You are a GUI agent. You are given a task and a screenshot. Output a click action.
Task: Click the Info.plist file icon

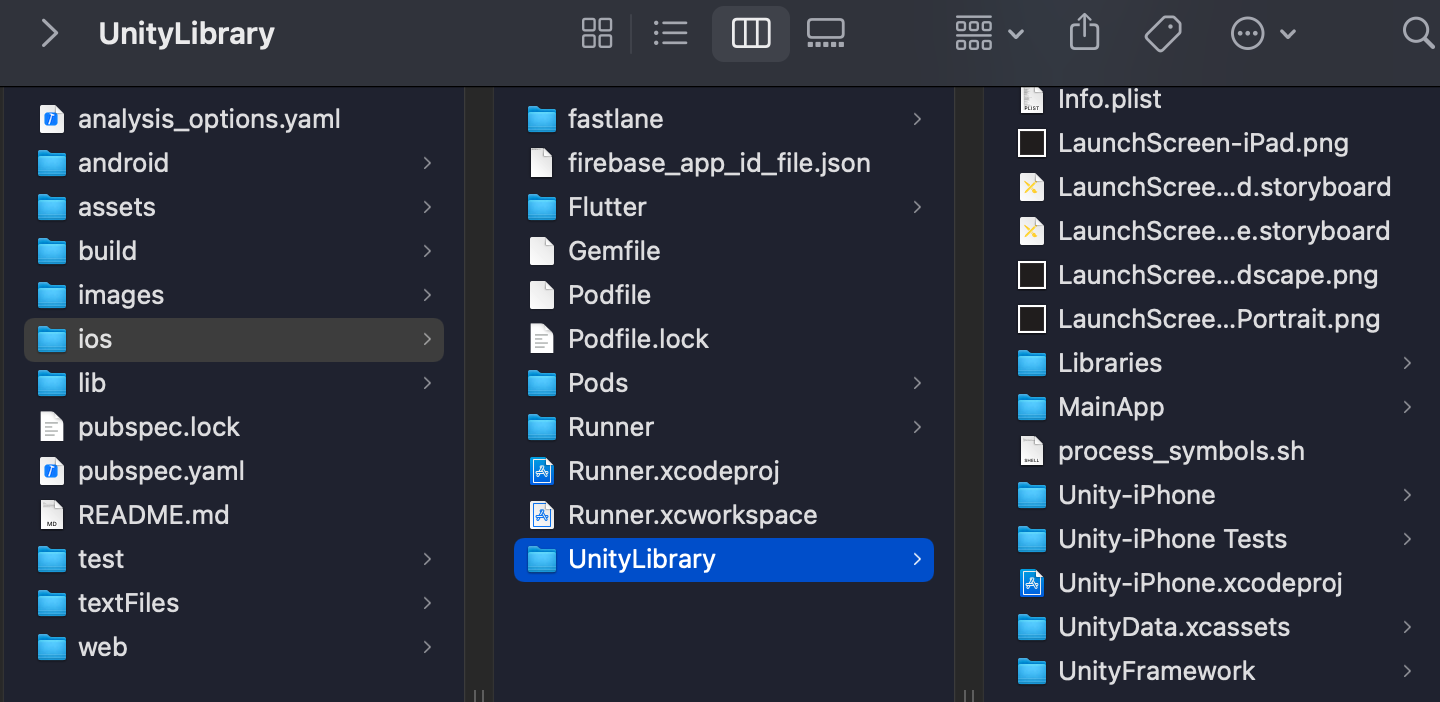(1032, 99)
